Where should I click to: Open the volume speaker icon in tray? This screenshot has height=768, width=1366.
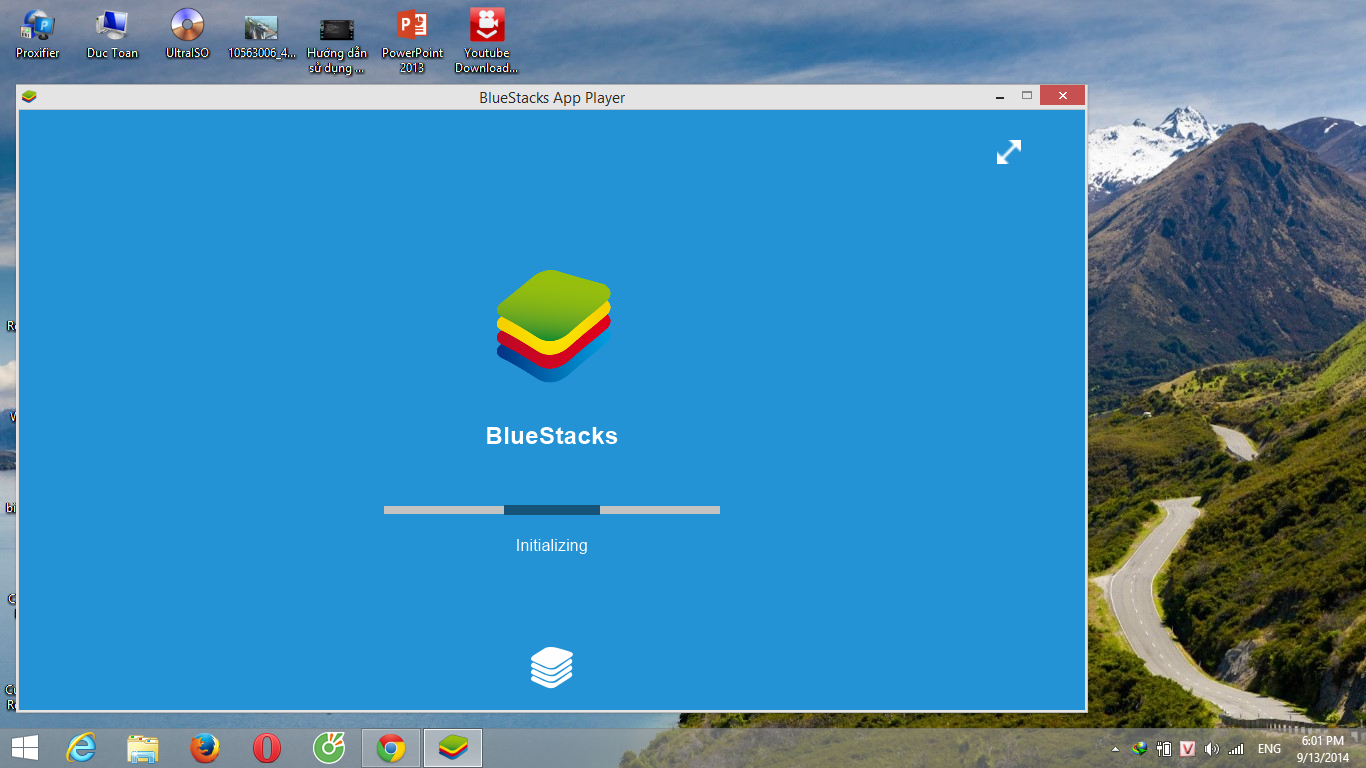[x=1212, y=749]
